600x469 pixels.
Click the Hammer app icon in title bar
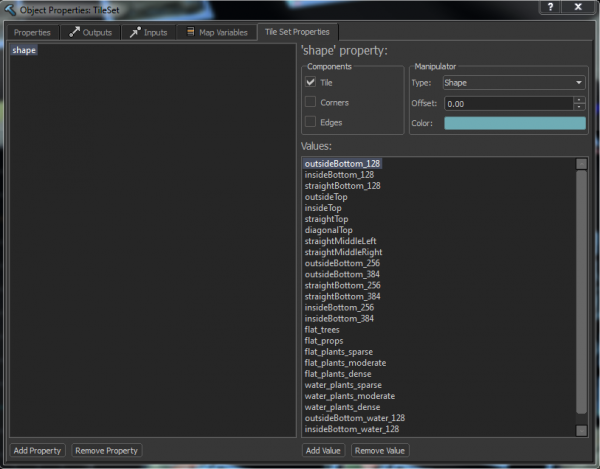[10, 10]
